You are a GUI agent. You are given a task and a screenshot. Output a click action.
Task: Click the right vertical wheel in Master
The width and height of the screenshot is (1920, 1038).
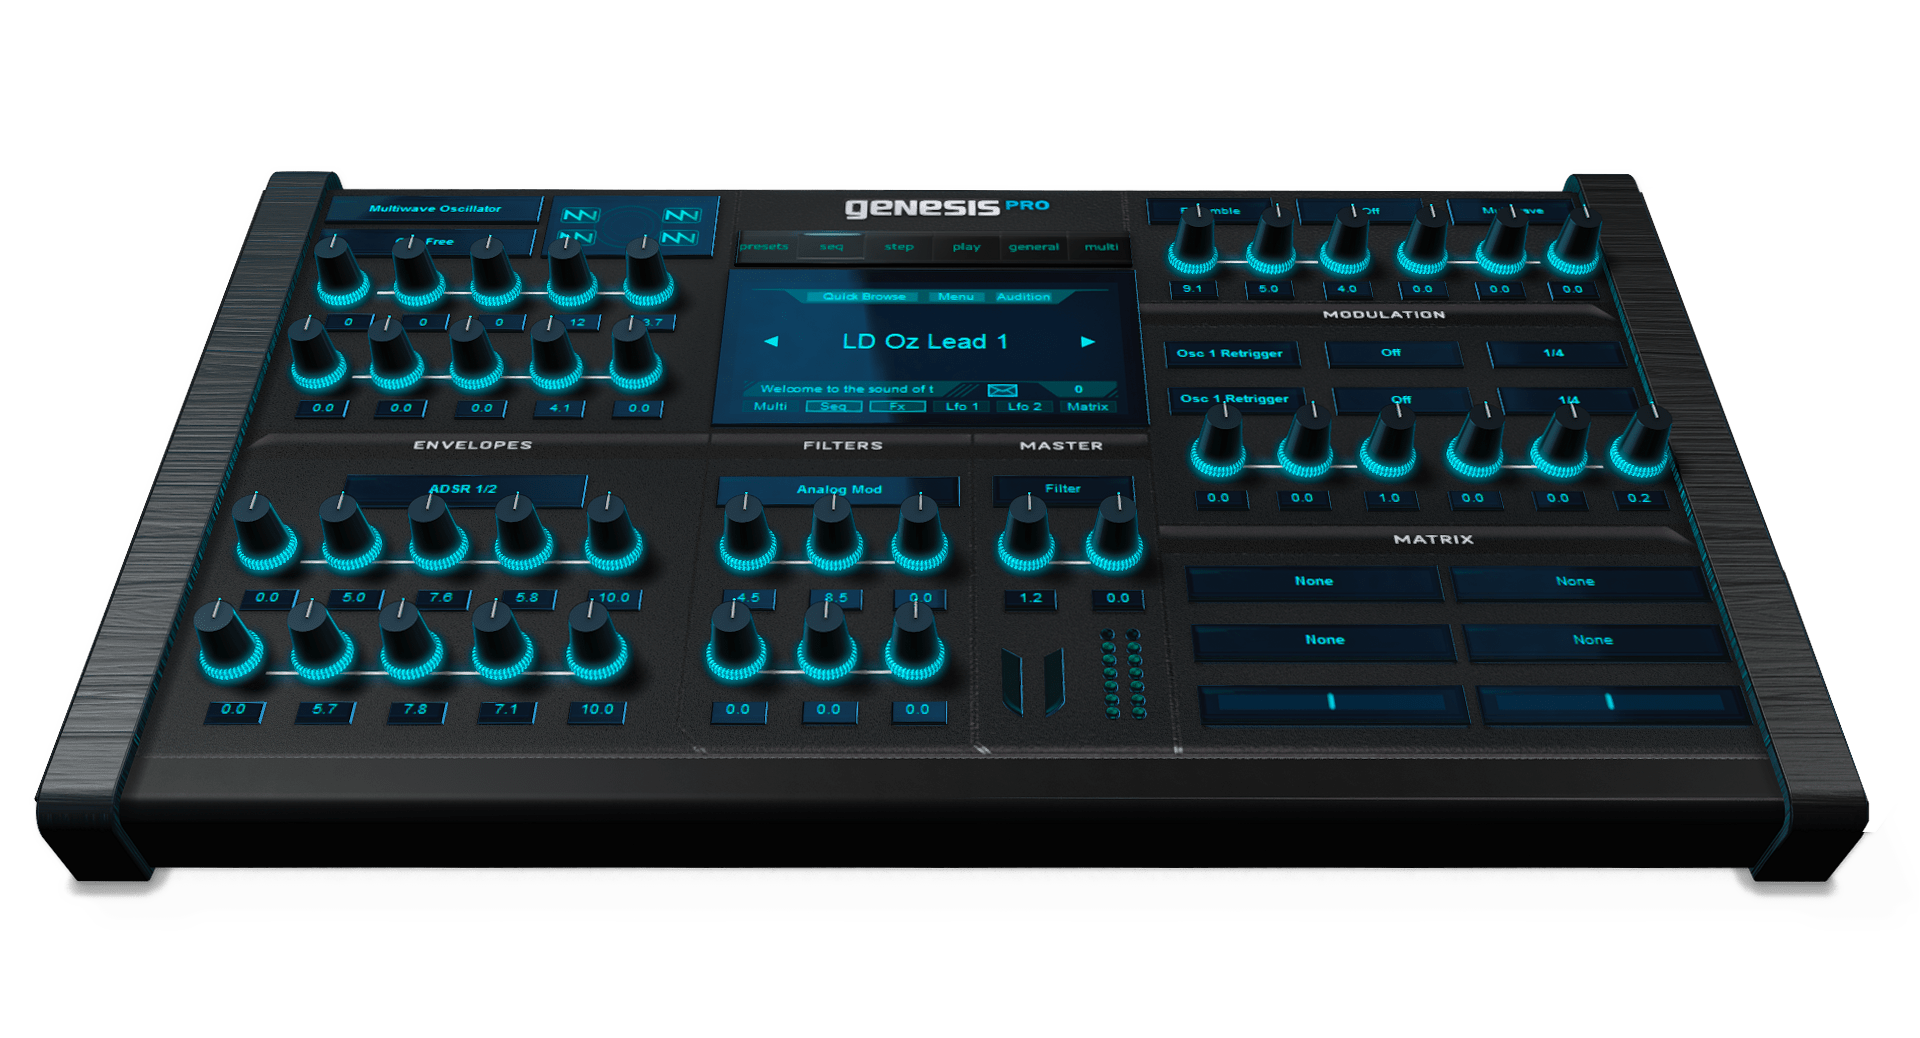pyautogui.click(x=1053, y=682)
